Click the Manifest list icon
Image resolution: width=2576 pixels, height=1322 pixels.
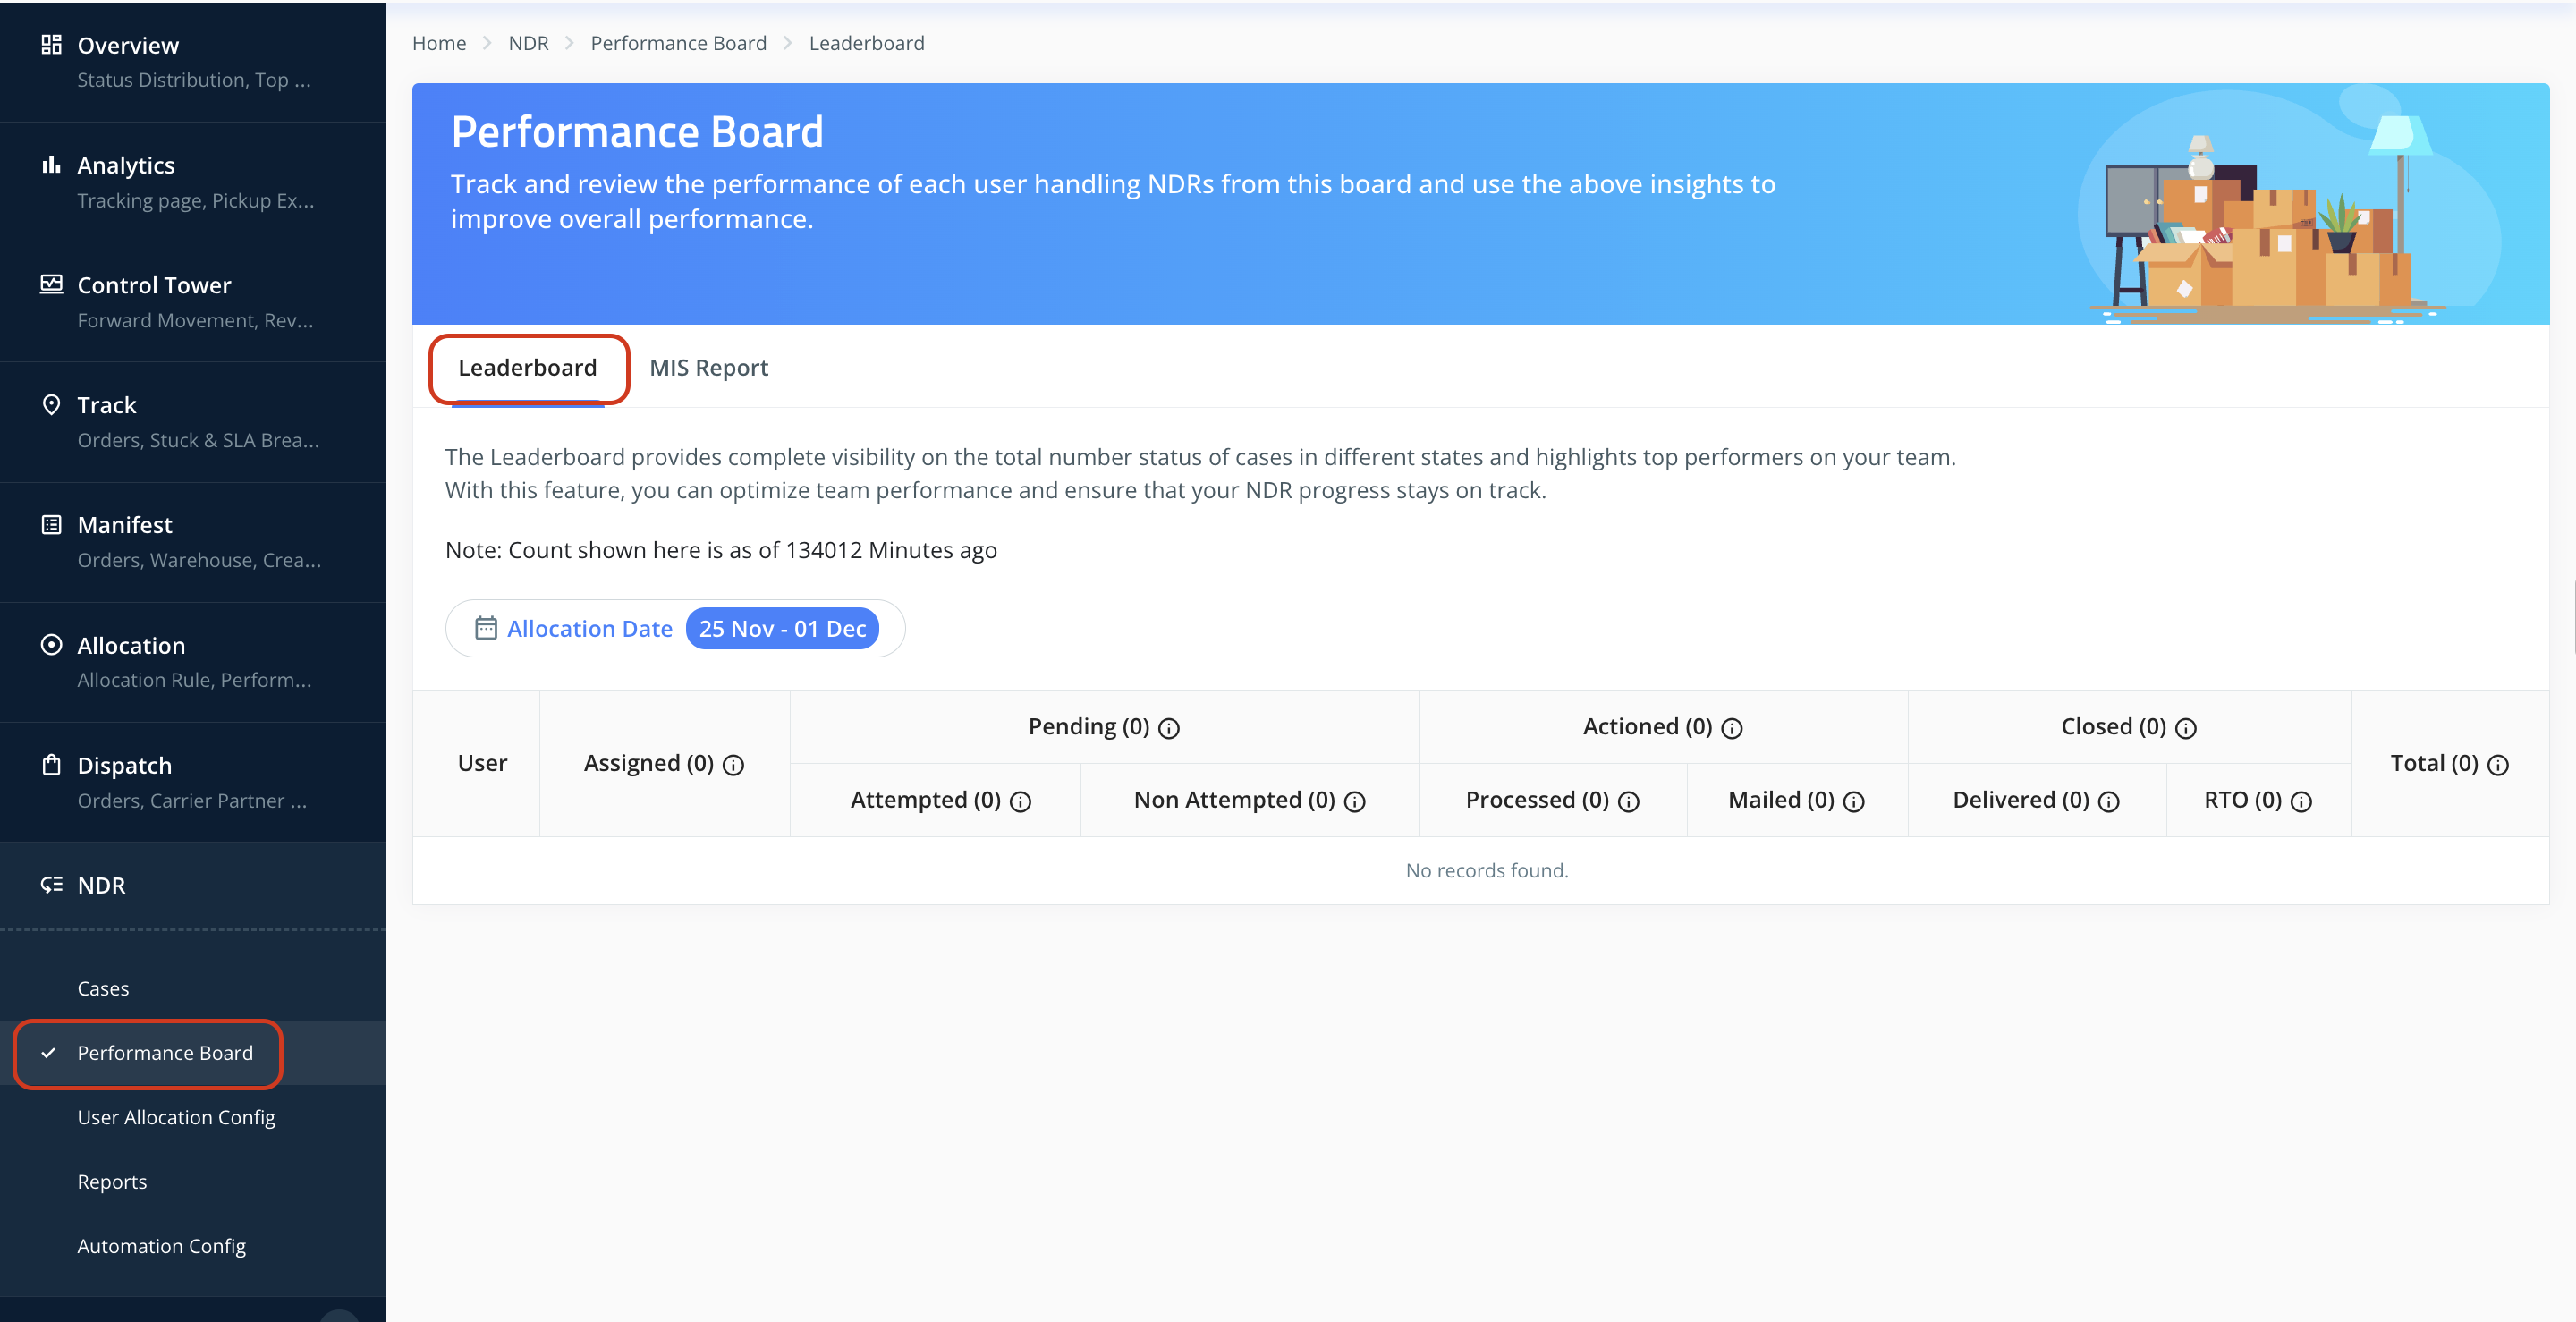click(51, 524)
